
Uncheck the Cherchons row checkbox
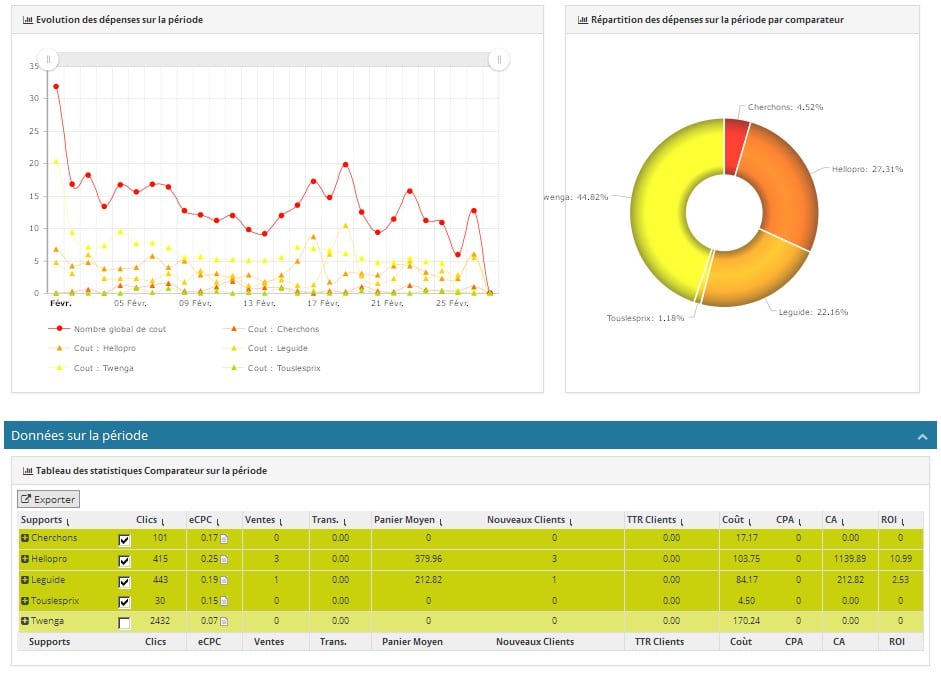[124, 540]
